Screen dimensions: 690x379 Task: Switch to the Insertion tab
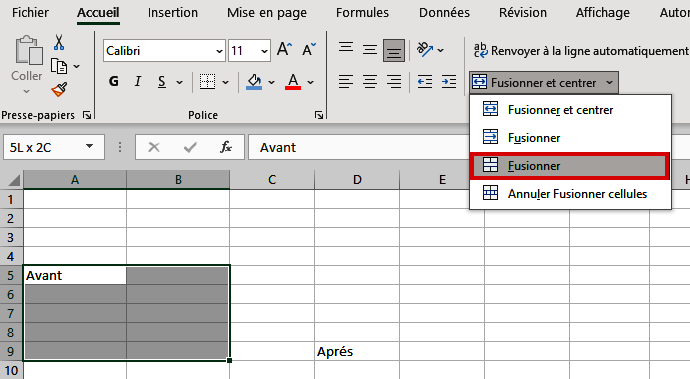(x=172, y=13)
